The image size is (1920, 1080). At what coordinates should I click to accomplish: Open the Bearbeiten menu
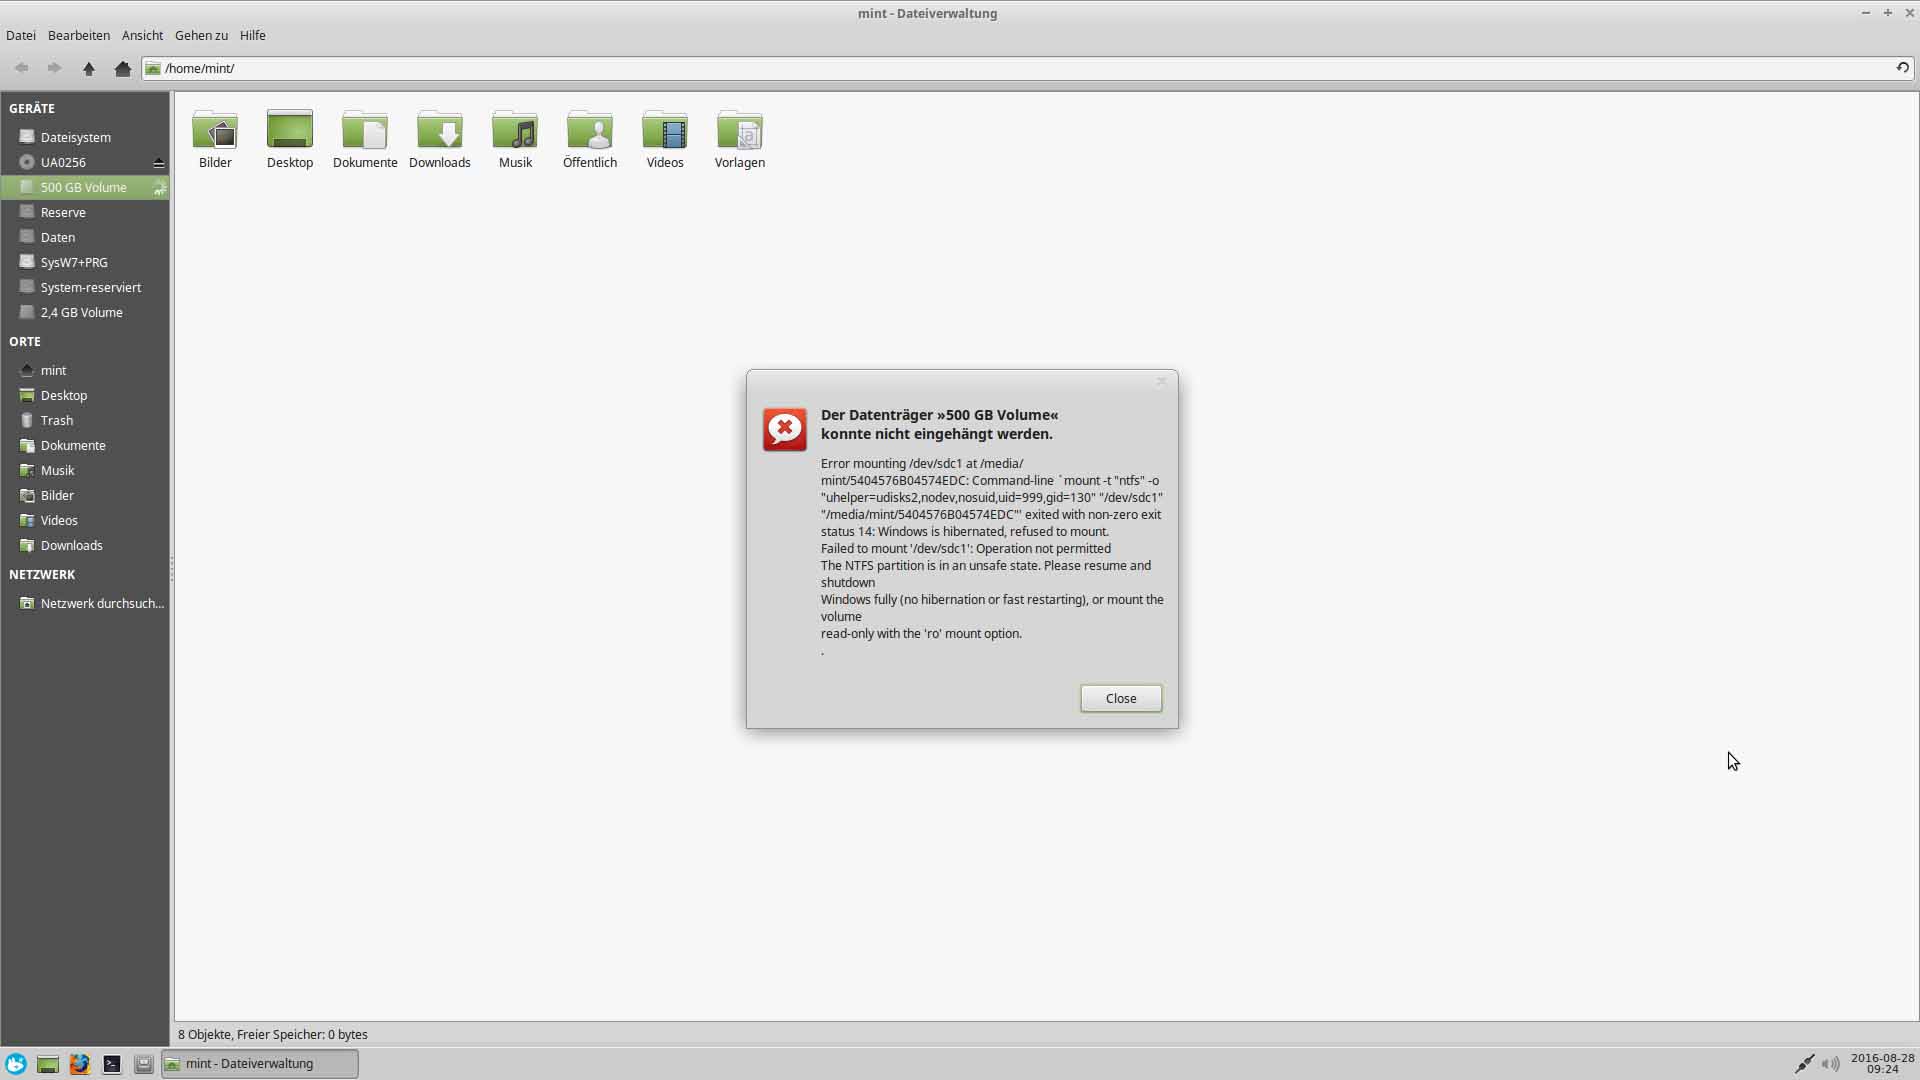78,35
